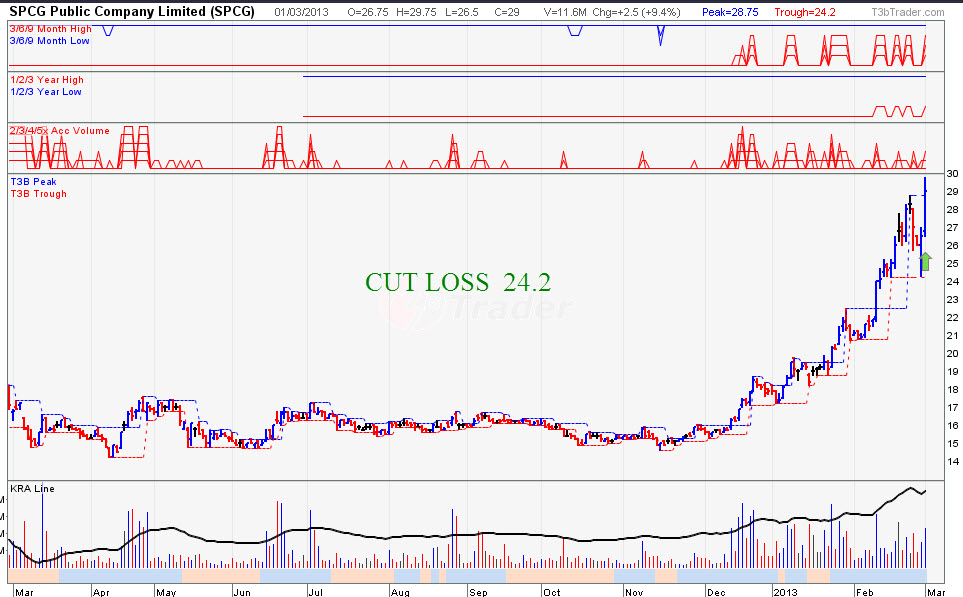Click the open price O=26.75
This screenshot has height=597, width=963.
[367, 12]
